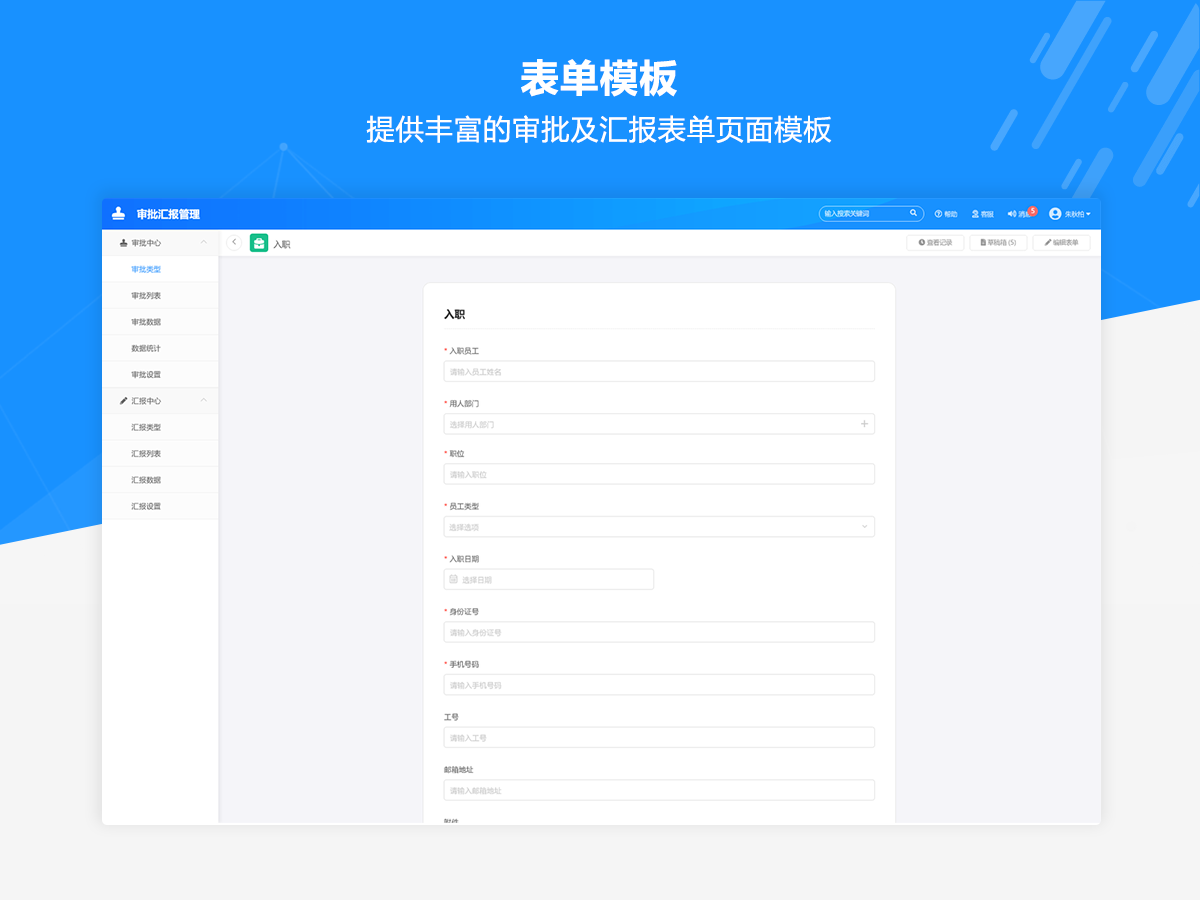Click the 查看记录 button
The width and height of the screenshot is (1200, 900).
[935, 242]
